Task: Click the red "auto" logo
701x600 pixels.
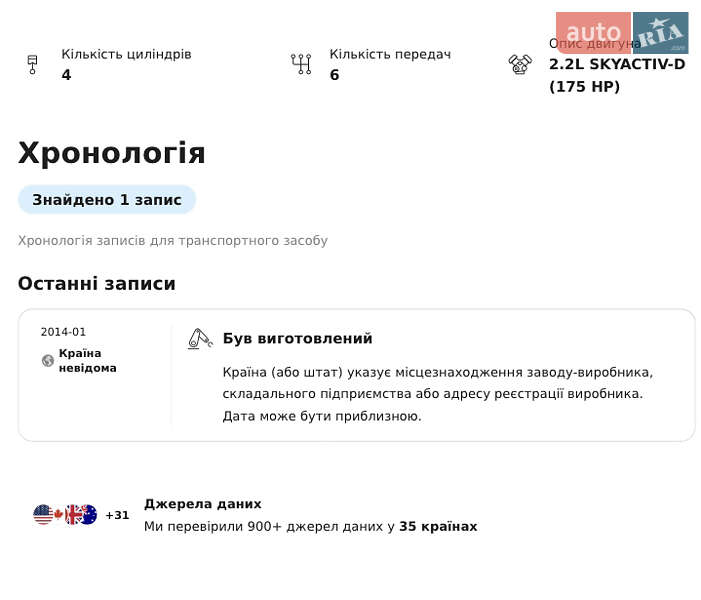Action: pyautogui.click(x=593, y=33)
